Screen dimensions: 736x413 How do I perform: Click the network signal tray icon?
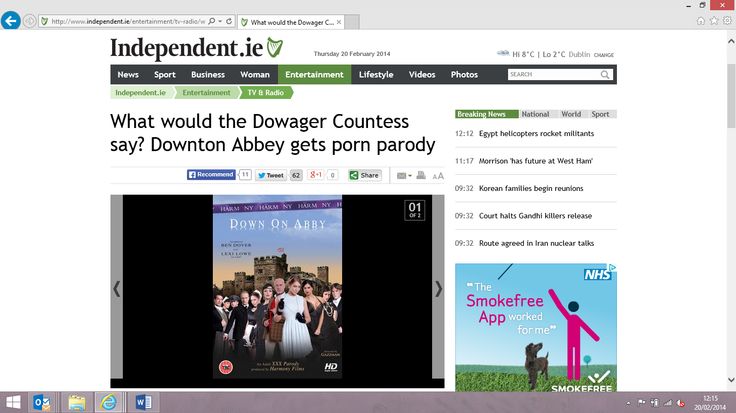(x=667, y=403)
